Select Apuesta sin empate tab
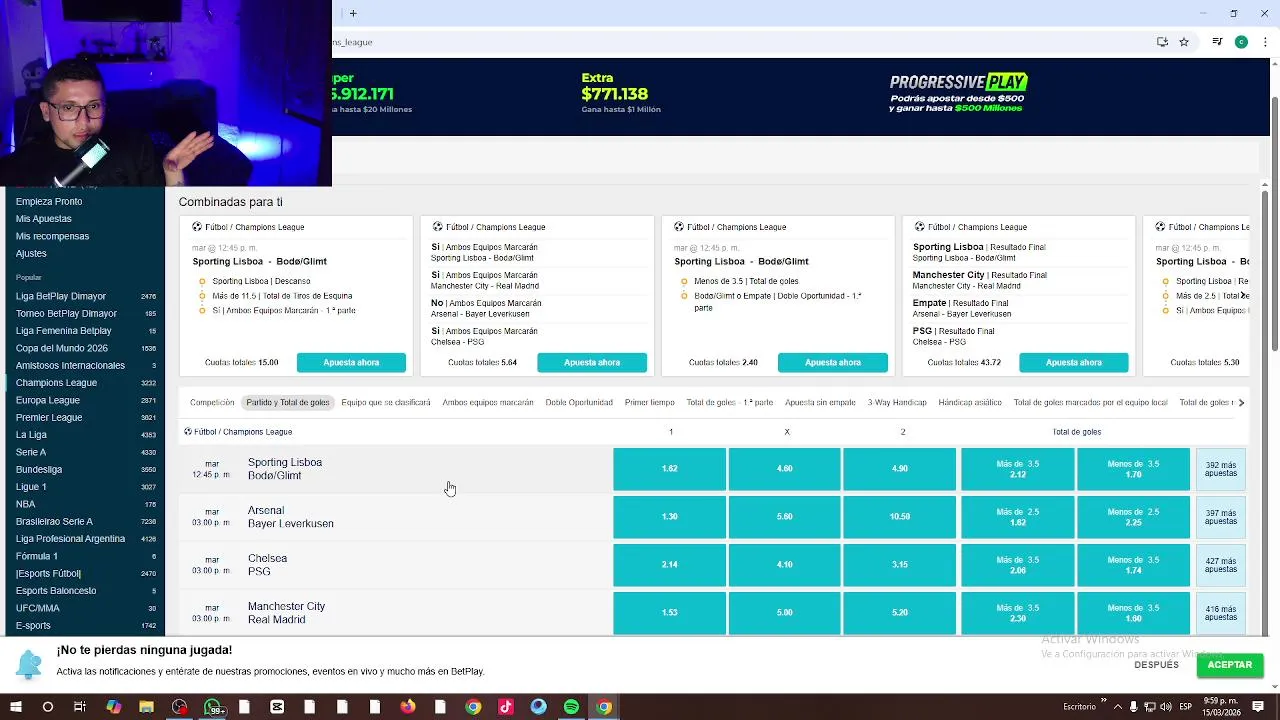This screenshot has height=720, width=1280. tap(820, 402)
